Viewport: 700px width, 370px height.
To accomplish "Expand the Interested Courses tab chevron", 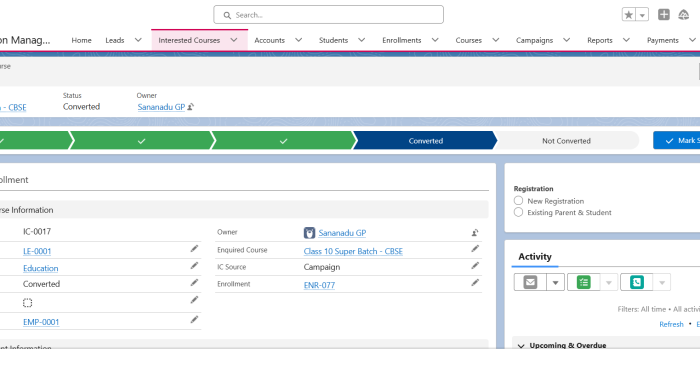I will point(234,40).
